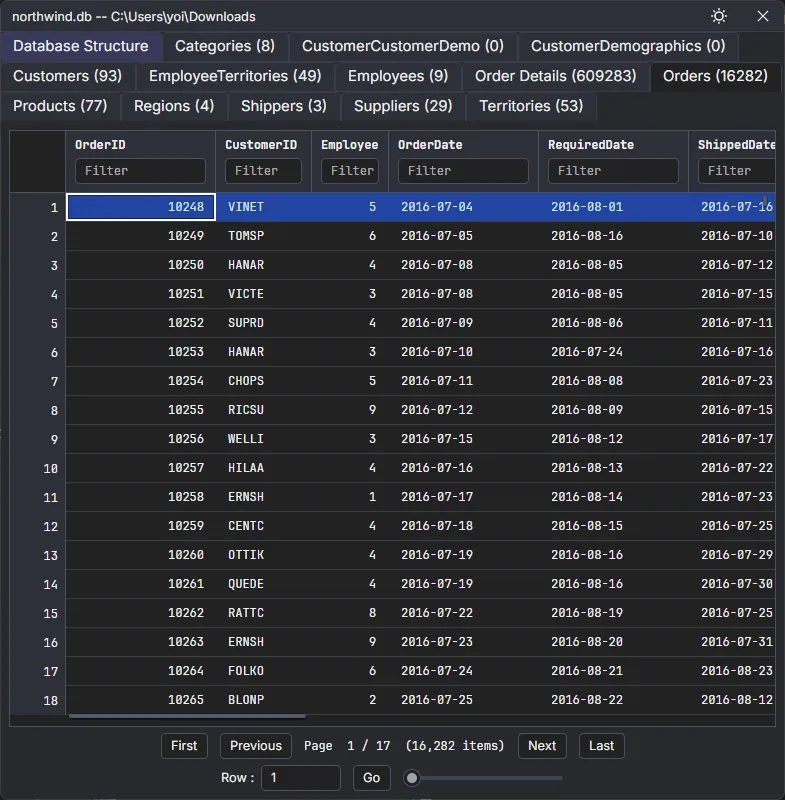The width and height of the screenshot is (785, 800).
Task: Switch to the Categories (8) tab
Action: tap(225, 46)
